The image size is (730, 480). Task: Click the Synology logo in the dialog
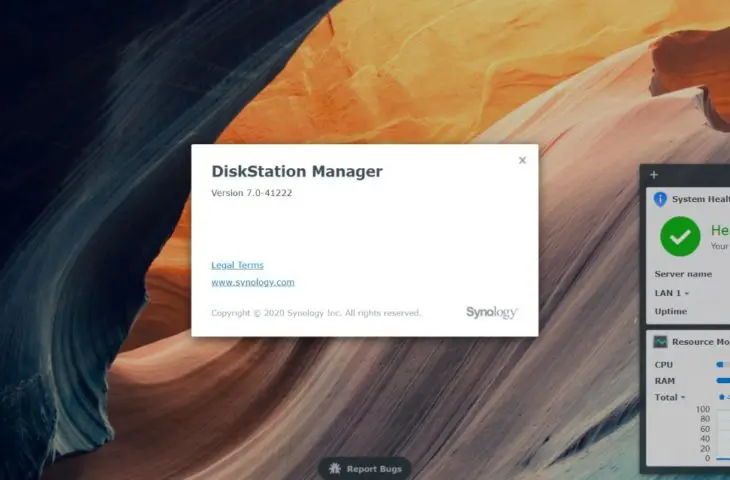[x=491, y=312]
